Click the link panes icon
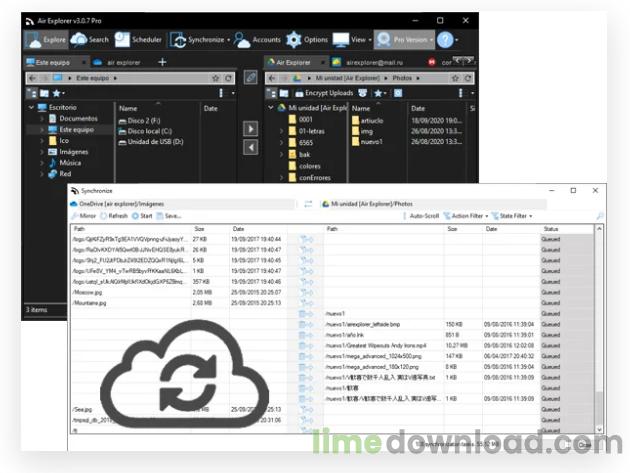 250,77
